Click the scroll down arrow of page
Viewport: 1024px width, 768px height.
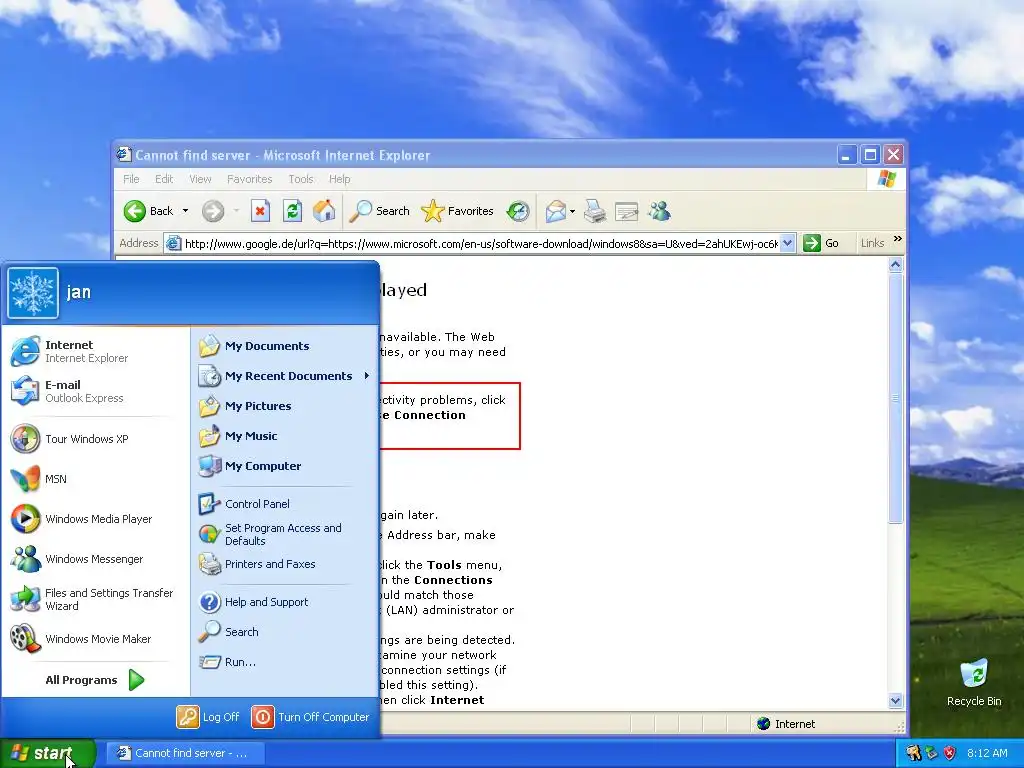tap(896, 701)
